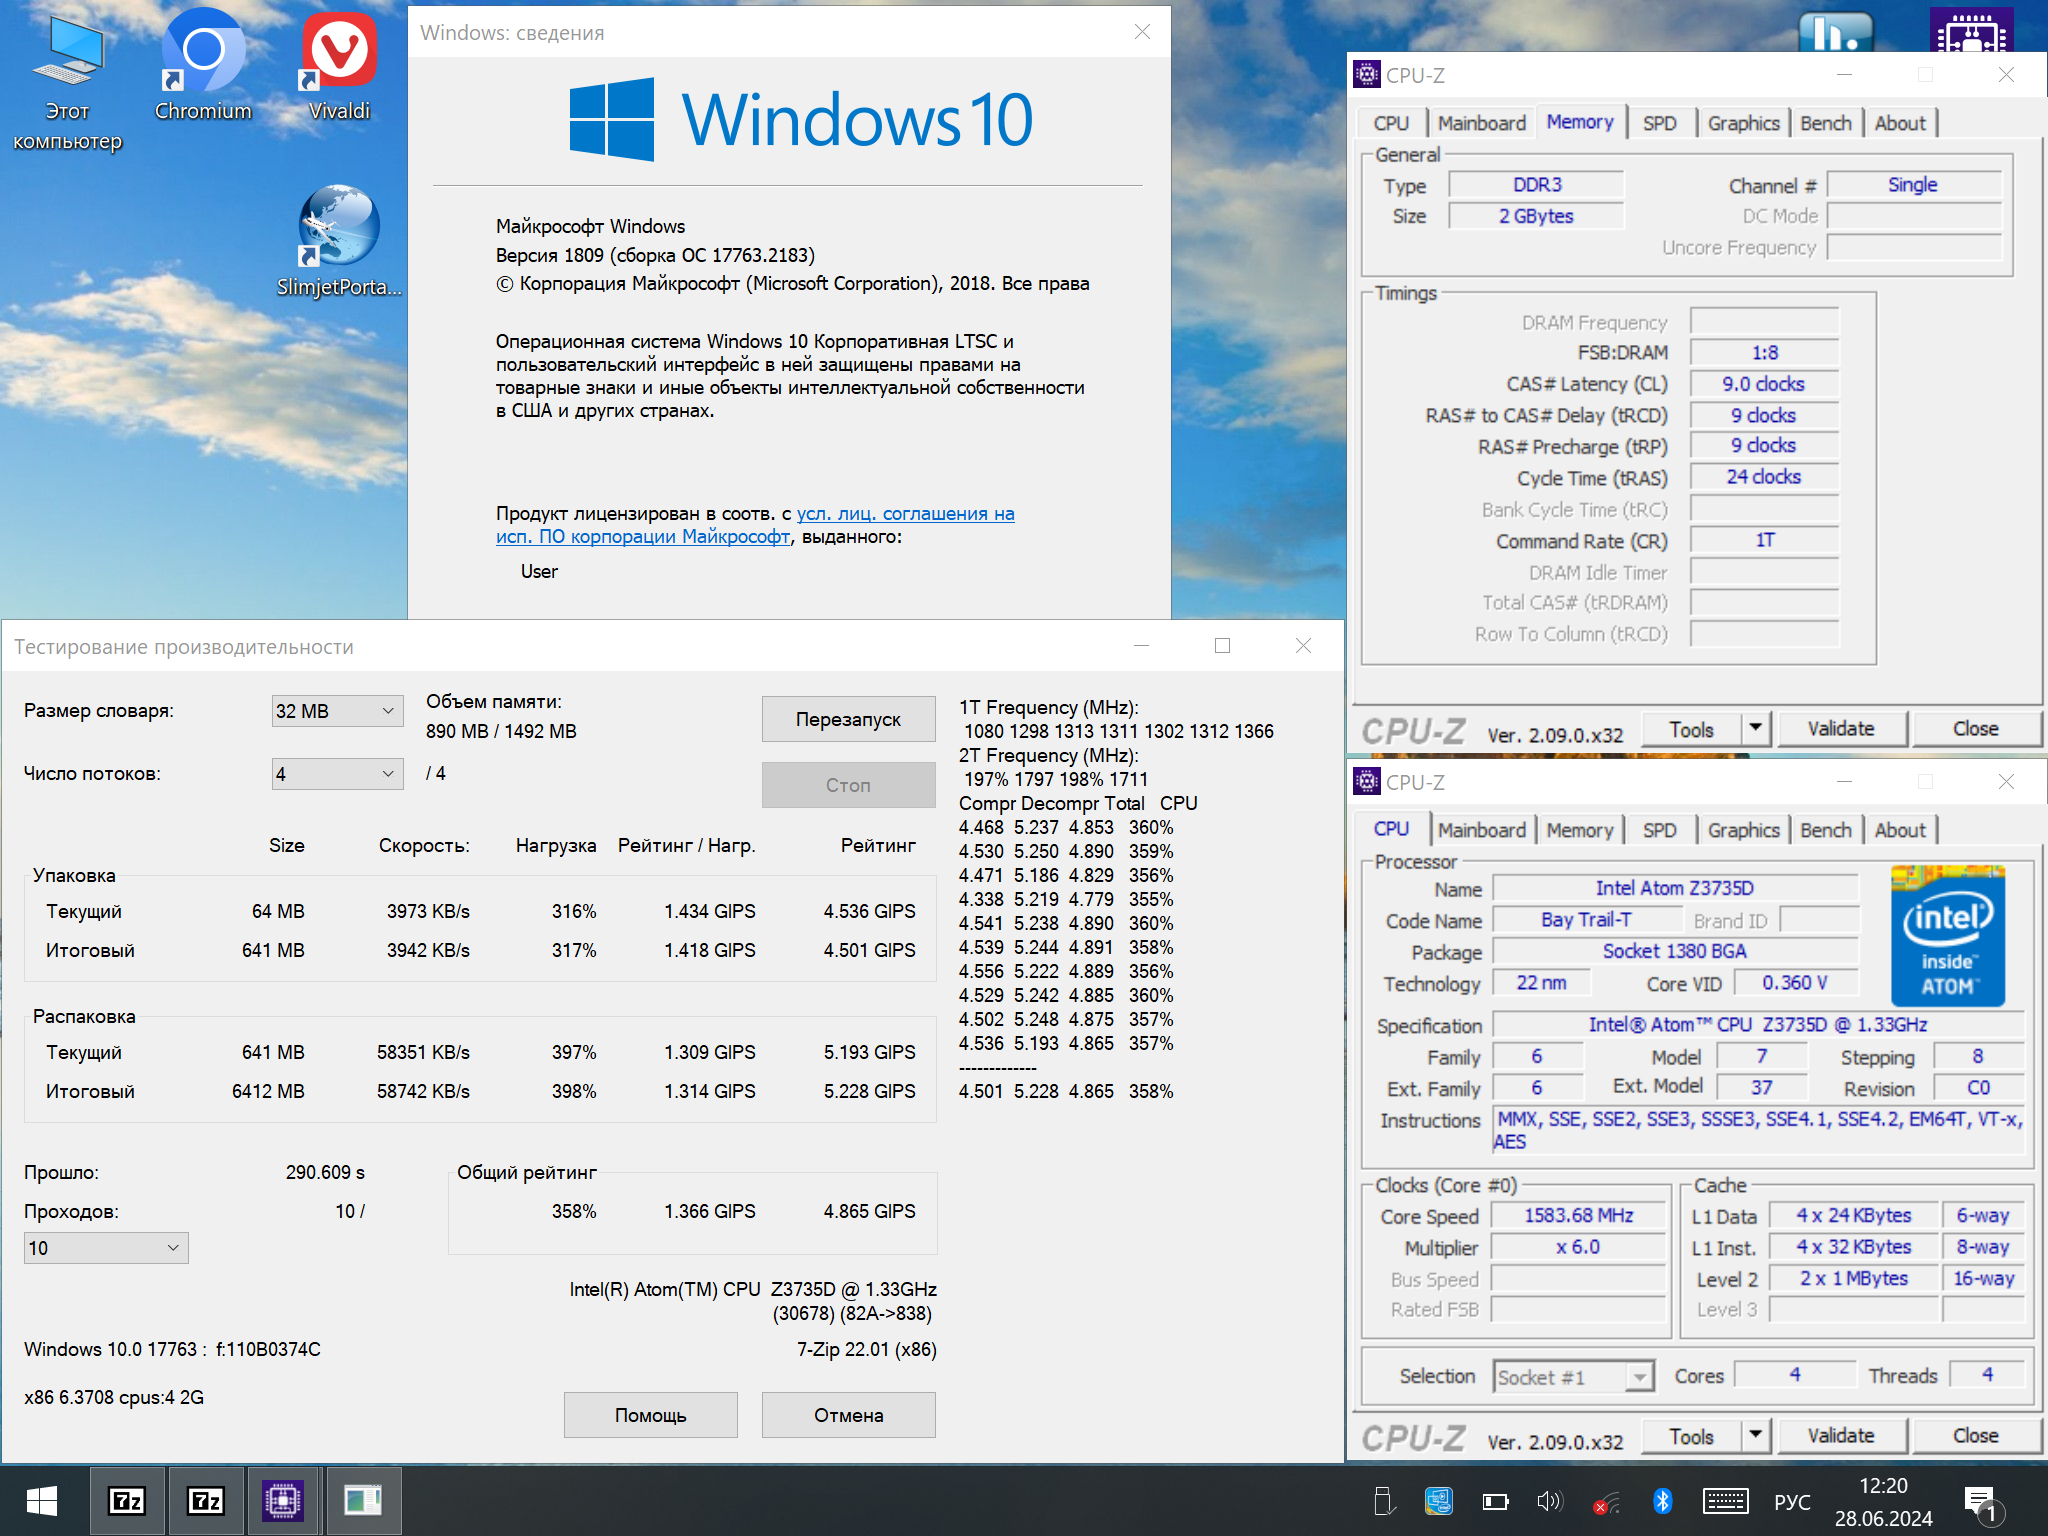The image size is (2048, 1536).
Task: Switch the РУС input language indicator
Action: coord(1792,1502)
